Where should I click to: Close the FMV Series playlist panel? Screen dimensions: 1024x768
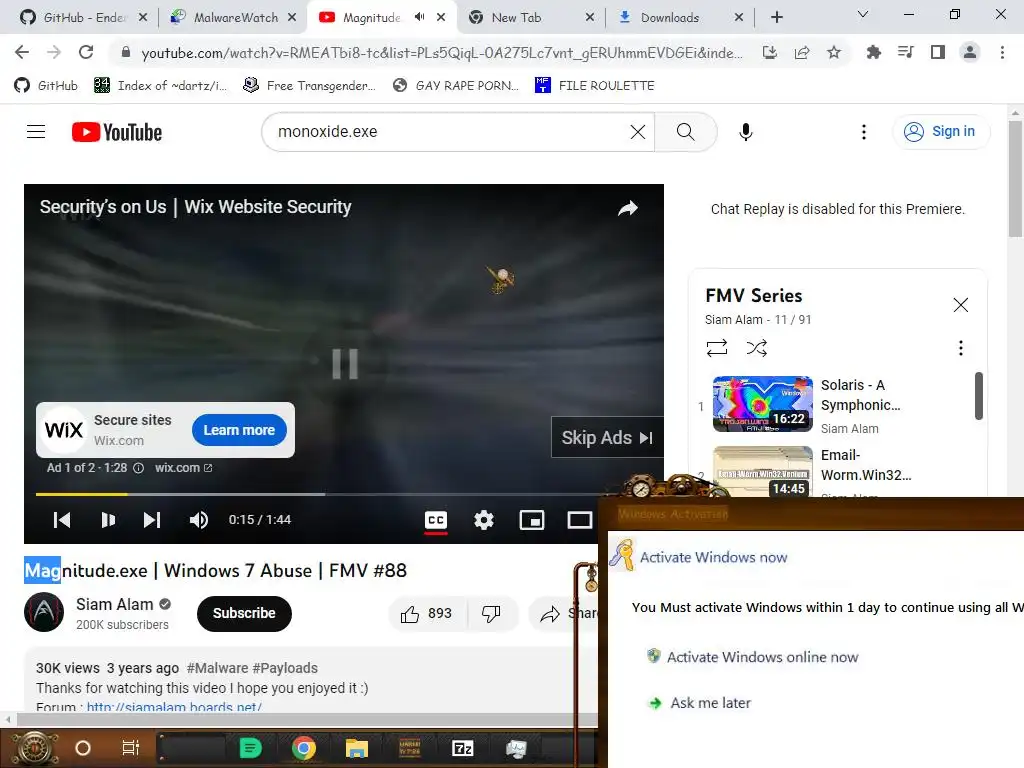pos(961,305)
